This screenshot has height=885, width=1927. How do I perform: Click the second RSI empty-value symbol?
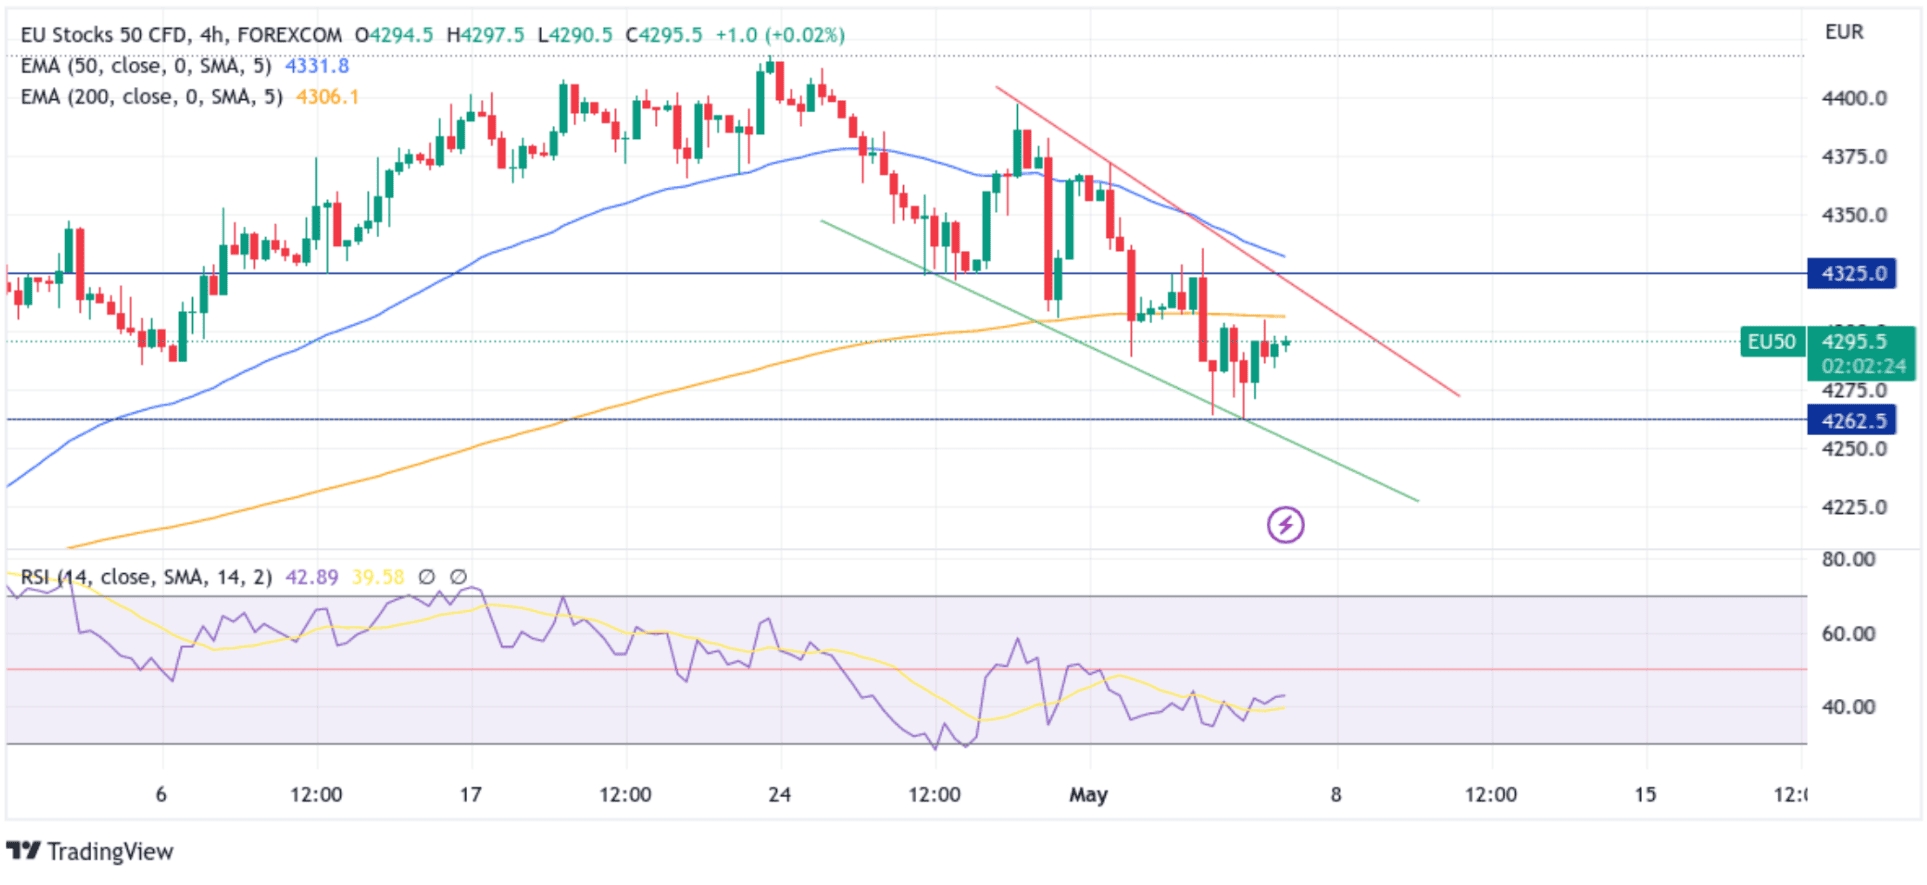click(x=458, y=577)
